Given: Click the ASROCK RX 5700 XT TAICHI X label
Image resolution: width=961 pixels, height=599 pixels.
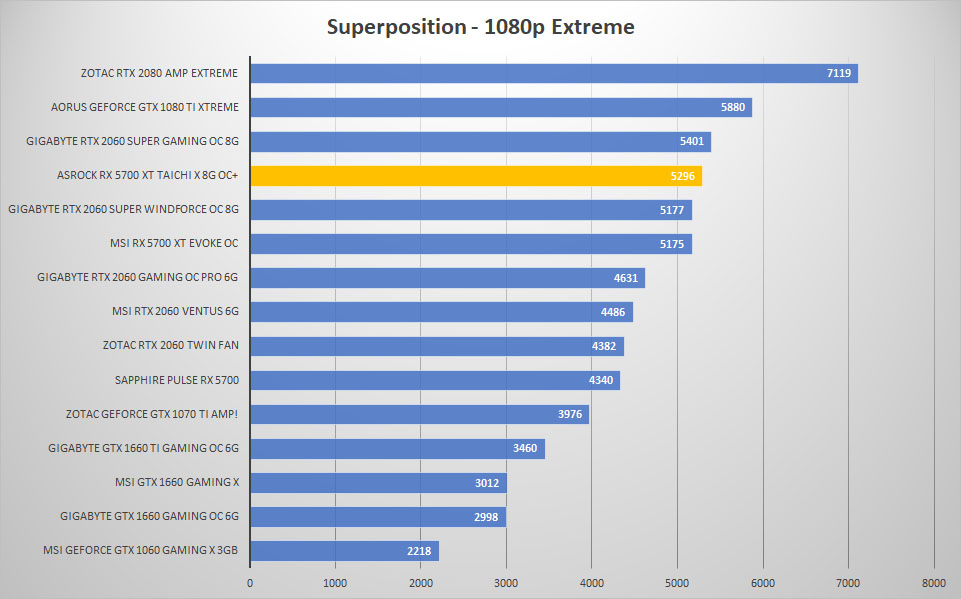Looking at the screenshot, I should [x=148, y=175].
